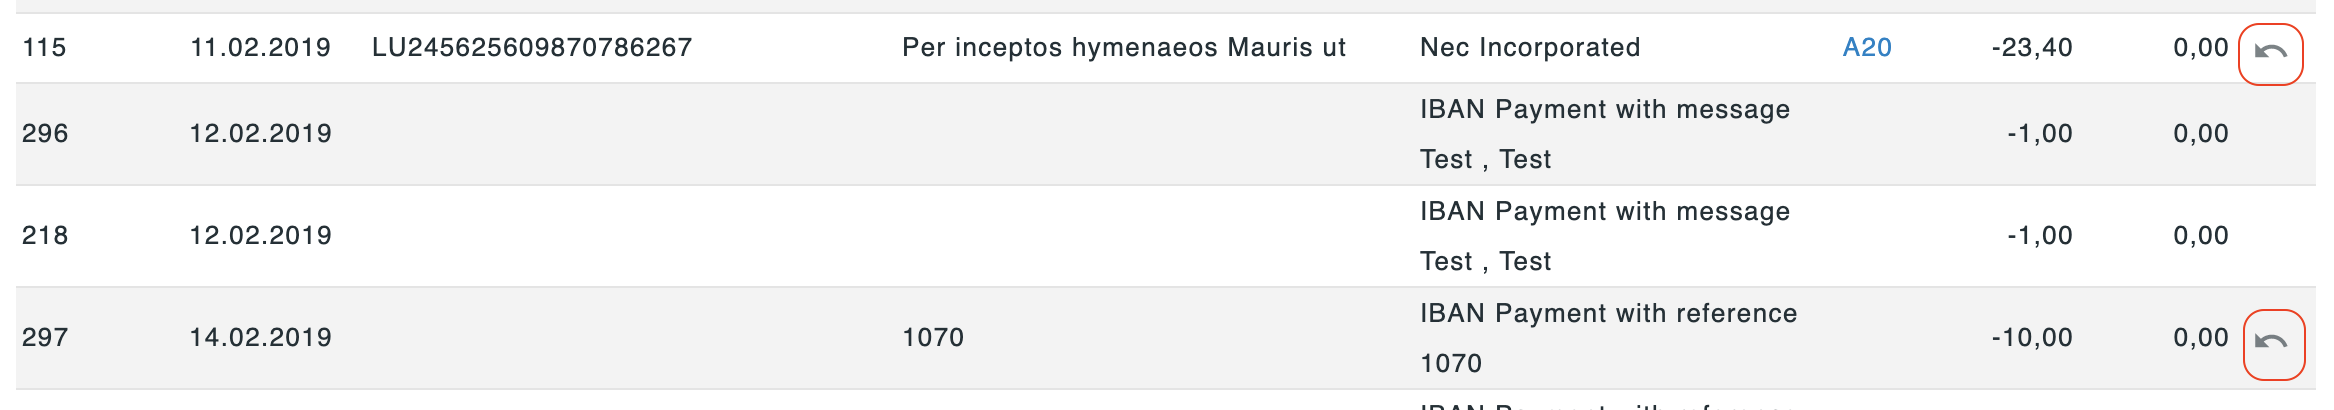Click the undo arrow icon in row 115
The height and width of the screenshot is (410, 2334).
[2270, 52]
